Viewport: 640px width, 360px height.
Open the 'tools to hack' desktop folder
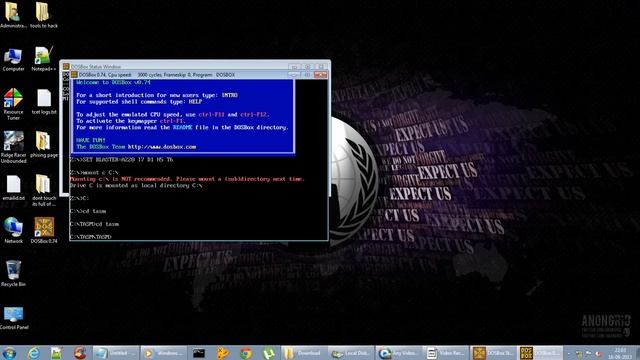click(43, 15)
